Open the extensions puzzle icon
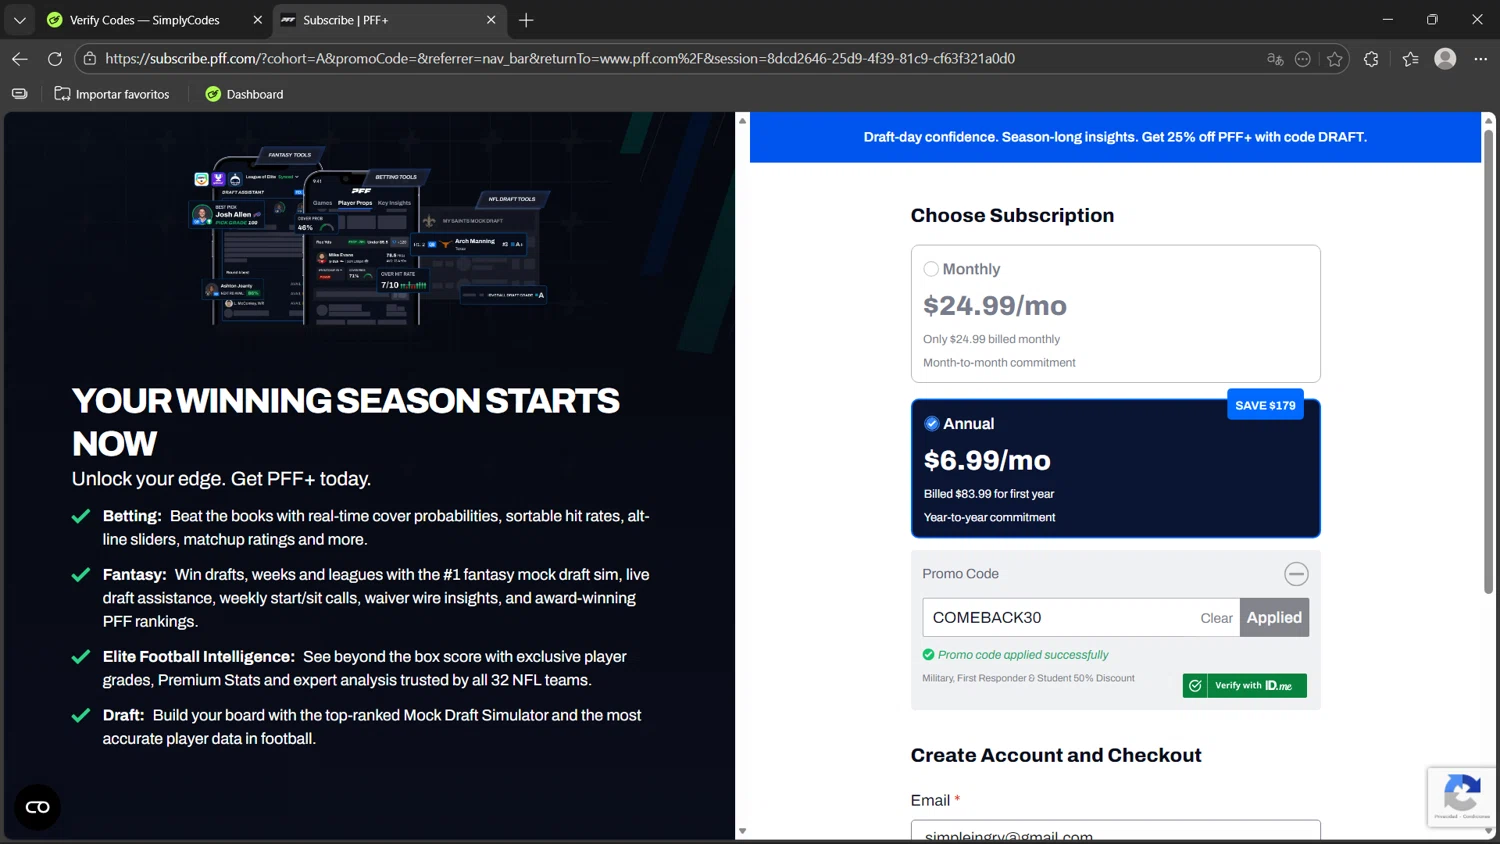This screenshot has height=844, width=1500. pyautogui.click(x=1371, y=59)
